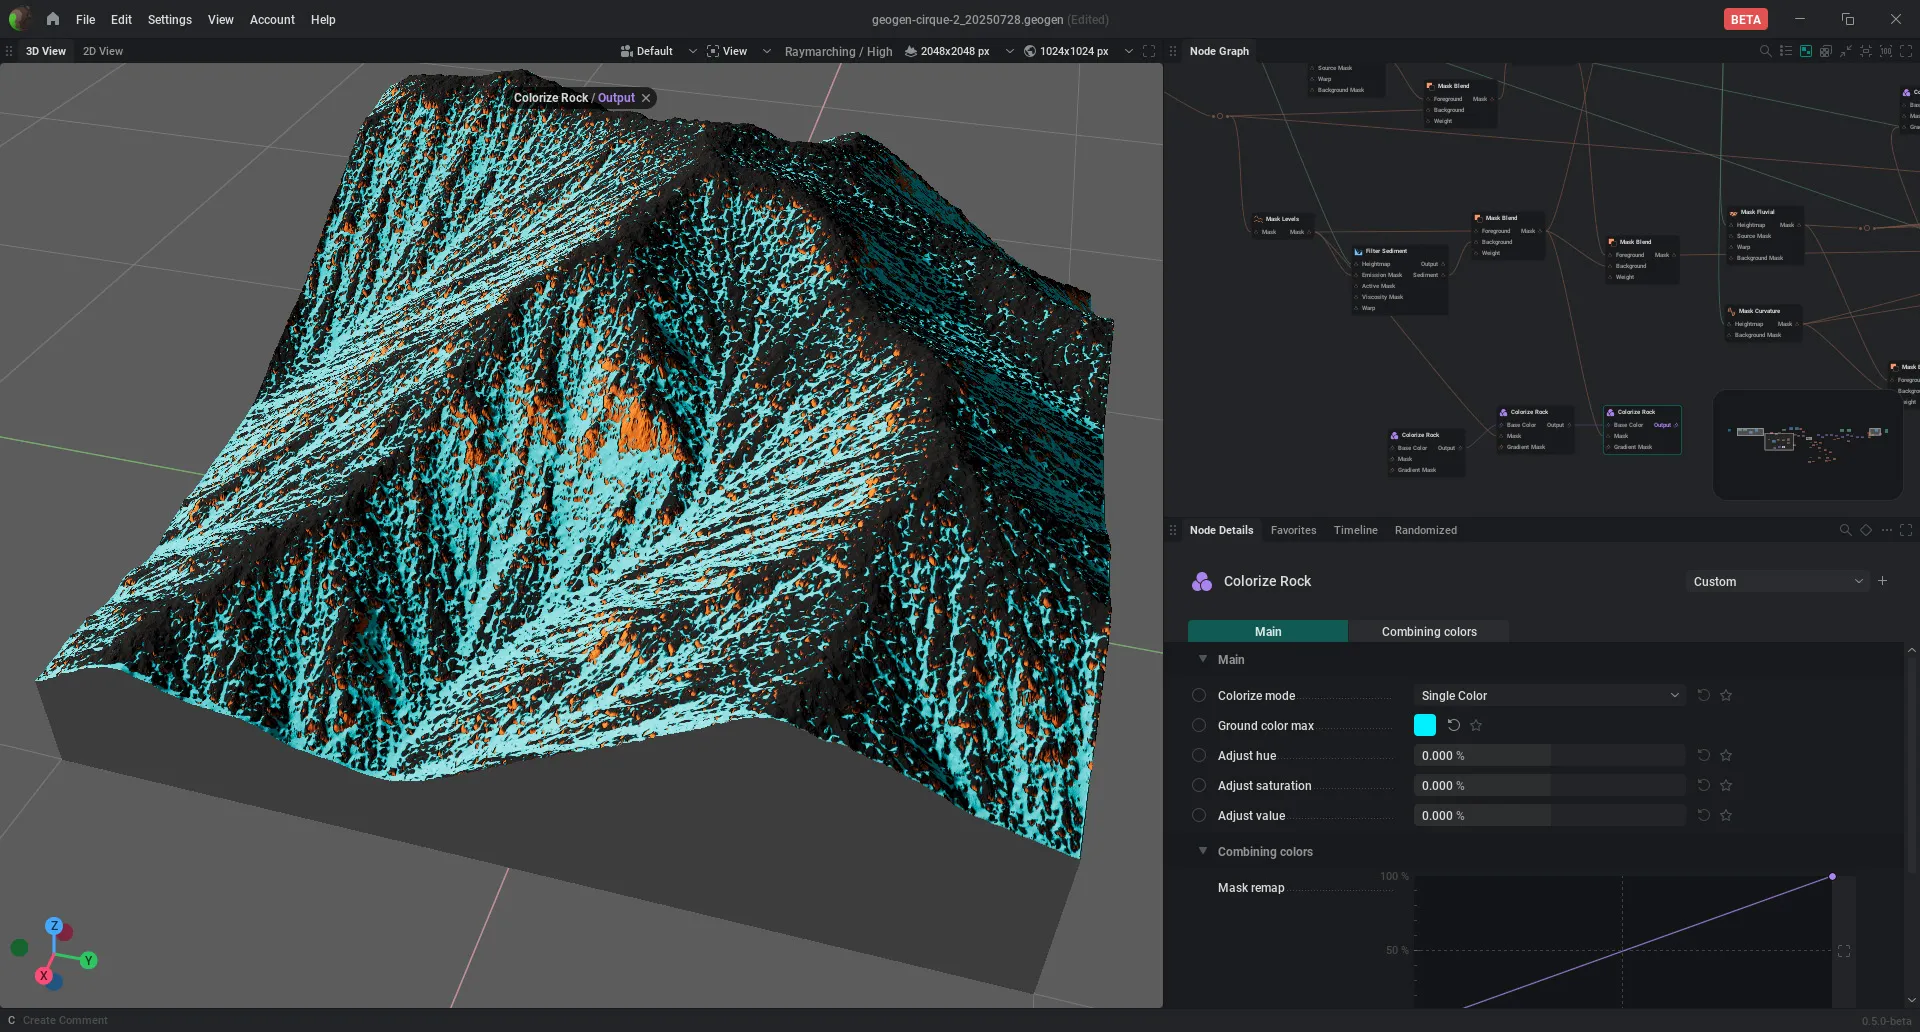Reset Ground color max value
This screenshot has width=1920, height=1032.
1454,726
